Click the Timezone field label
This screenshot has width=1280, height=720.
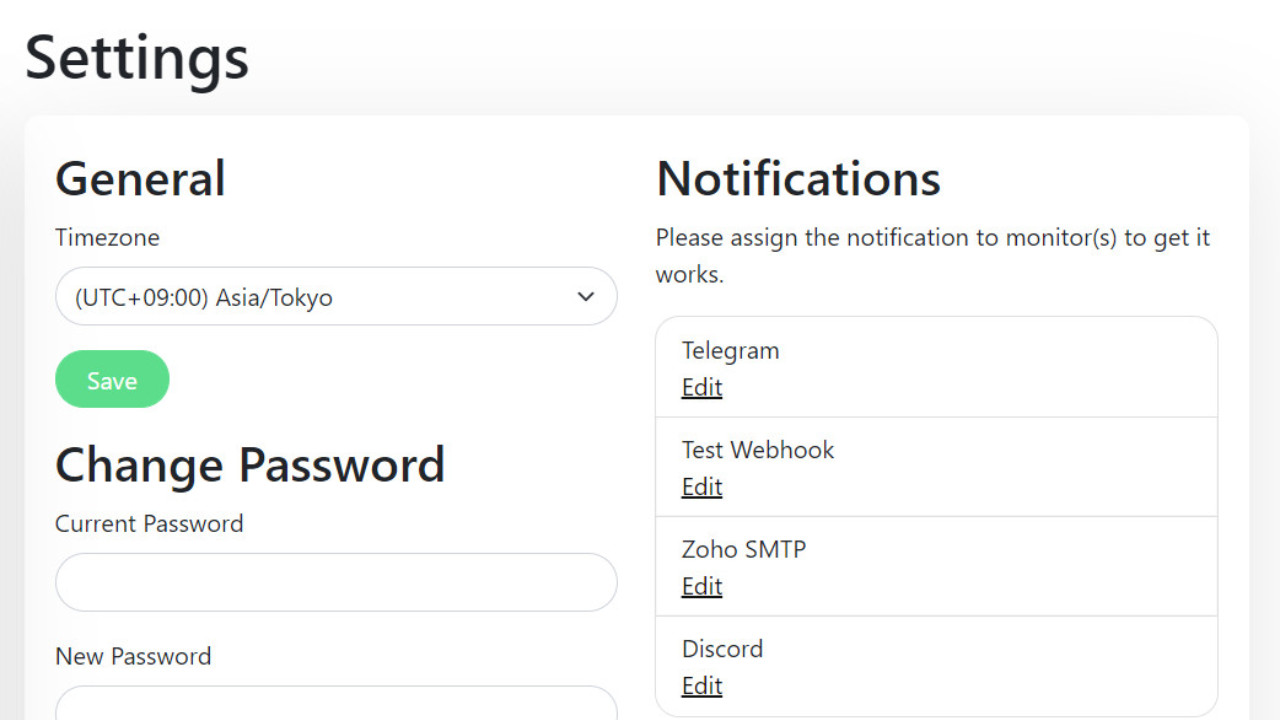point(107,238)
